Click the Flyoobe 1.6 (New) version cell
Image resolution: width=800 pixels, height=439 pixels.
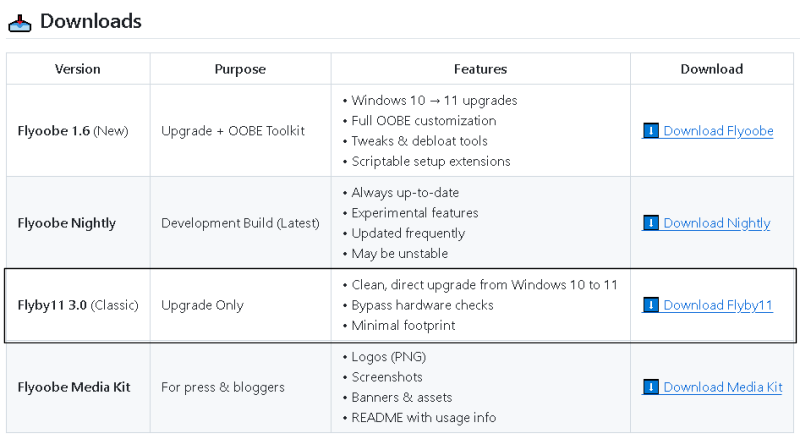[72, 131]
